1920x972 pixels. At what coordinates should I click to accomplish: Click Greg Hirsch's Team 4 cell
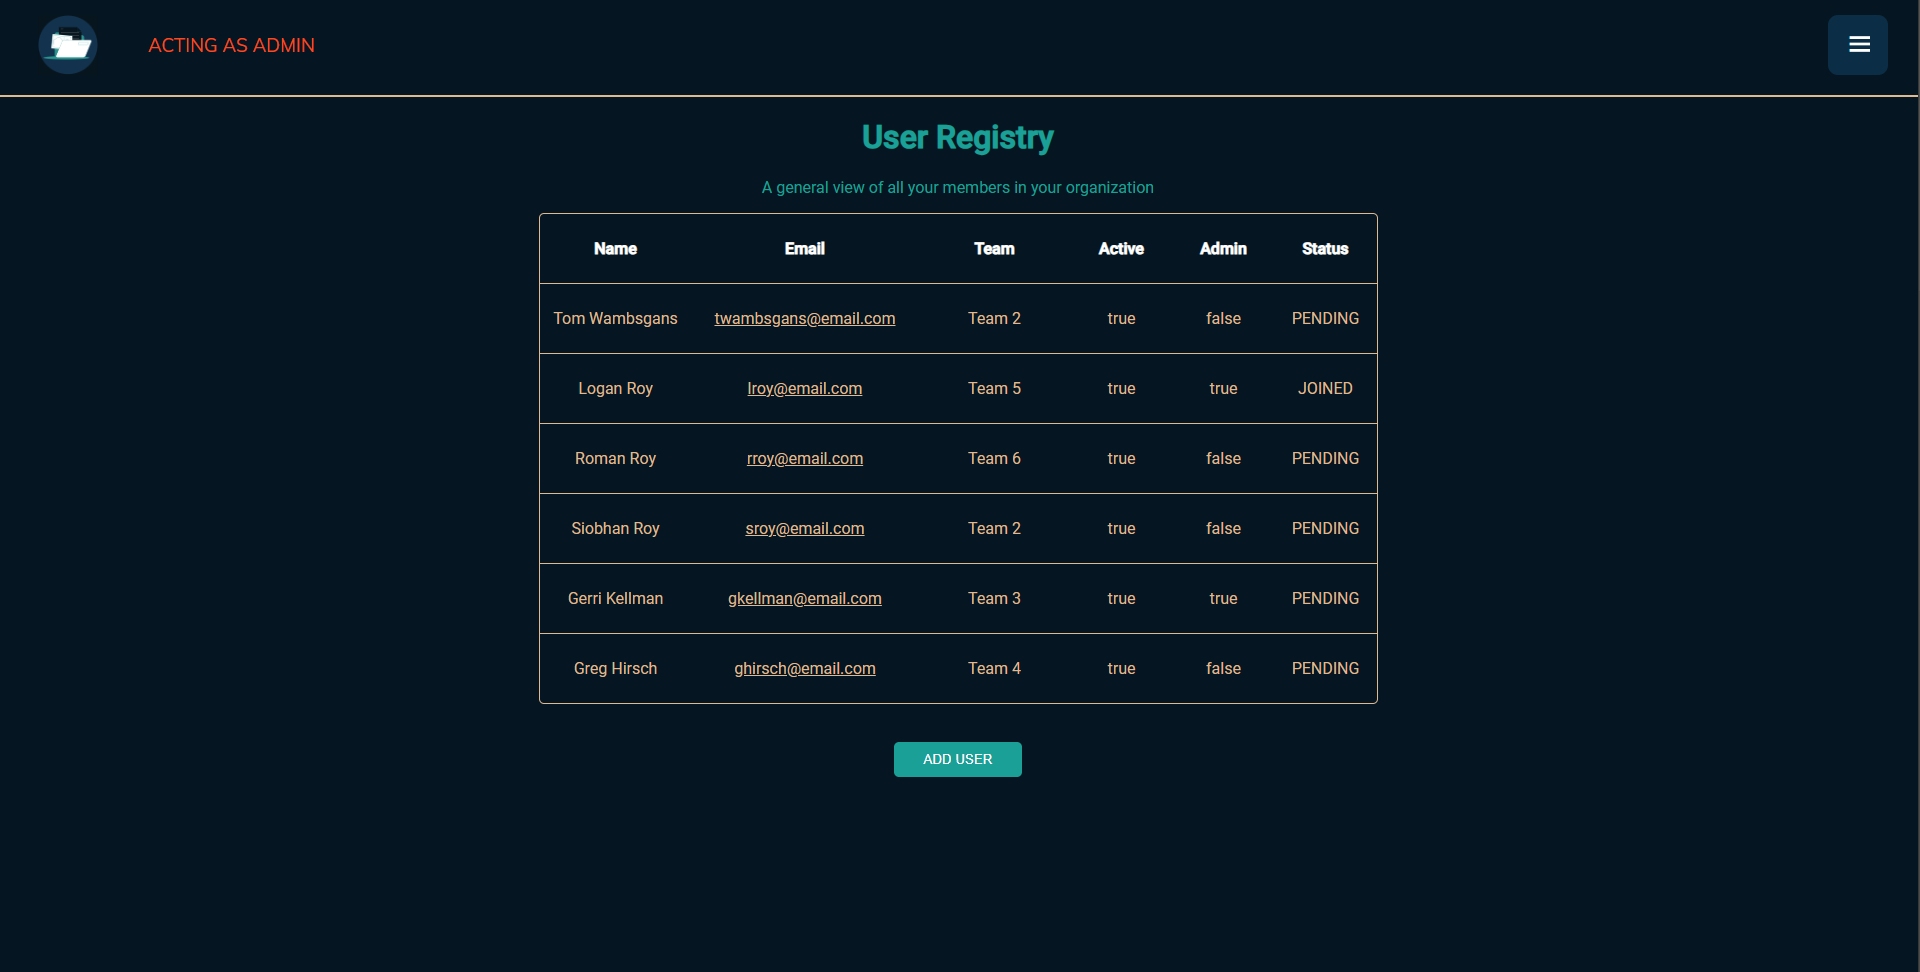994,668
